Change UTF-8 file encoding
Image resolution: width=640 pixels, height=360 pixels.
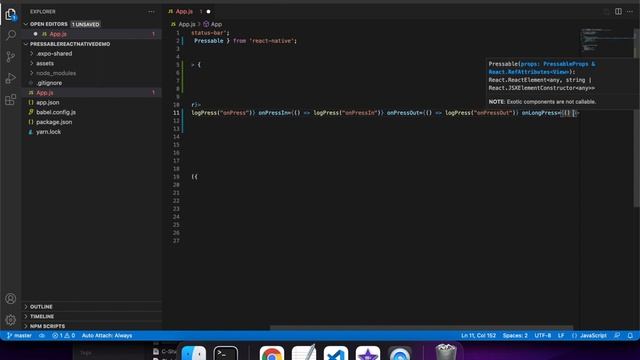[543, 336]
